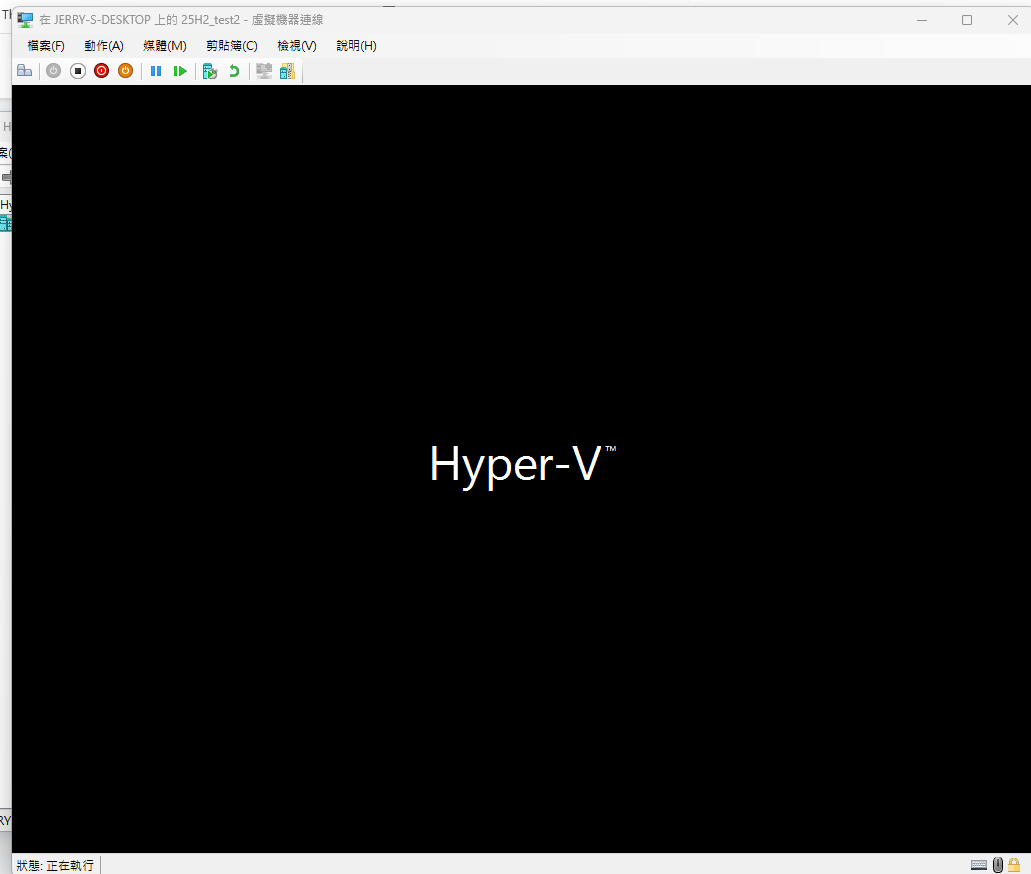This screenshot has height=874, width=1031.
Task: Send Ctrl+Alt+Delete using the keys toolbar icon
Action: tap(24, 70)
